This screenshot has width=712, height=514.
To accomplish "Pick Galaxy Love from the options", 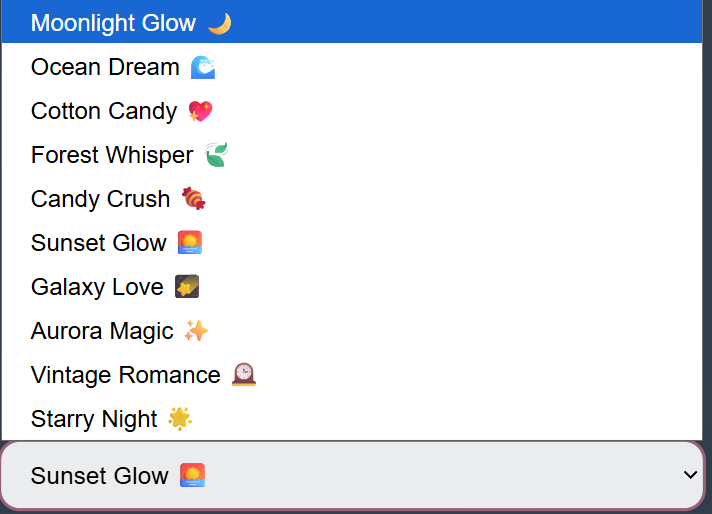I will 97,287.
